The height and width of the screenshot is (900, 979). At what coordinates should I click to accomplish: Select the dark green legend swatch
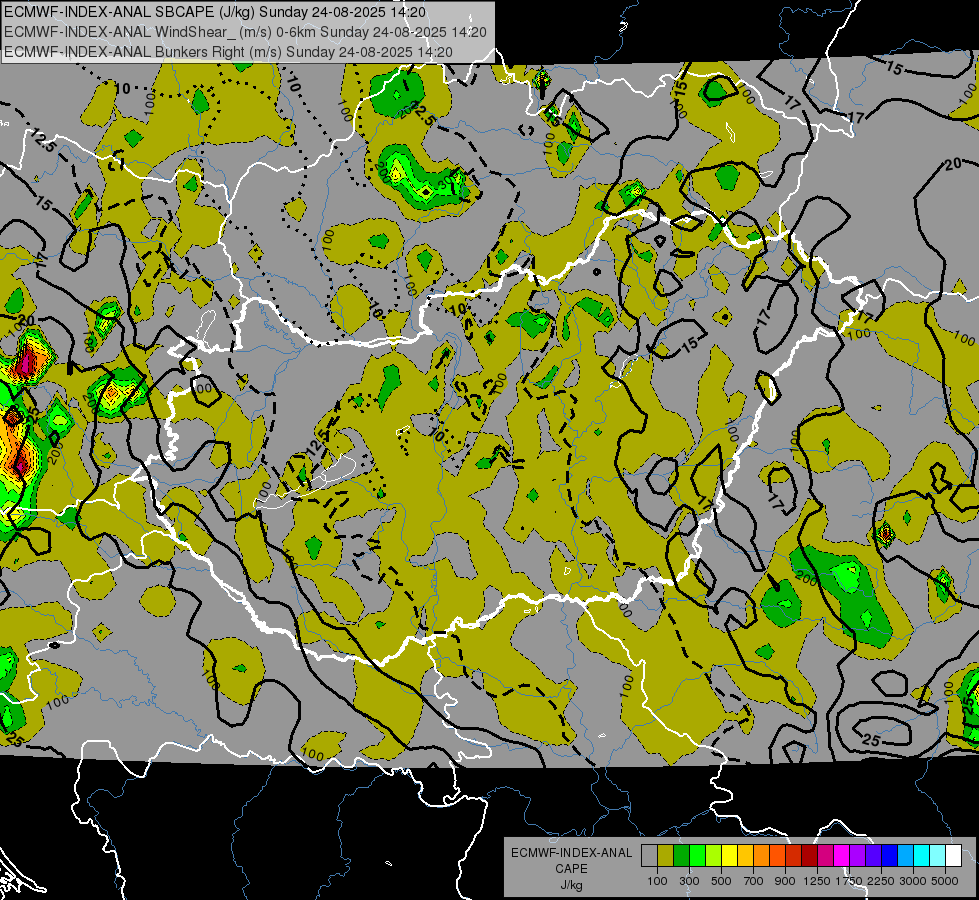coord(681,855)
